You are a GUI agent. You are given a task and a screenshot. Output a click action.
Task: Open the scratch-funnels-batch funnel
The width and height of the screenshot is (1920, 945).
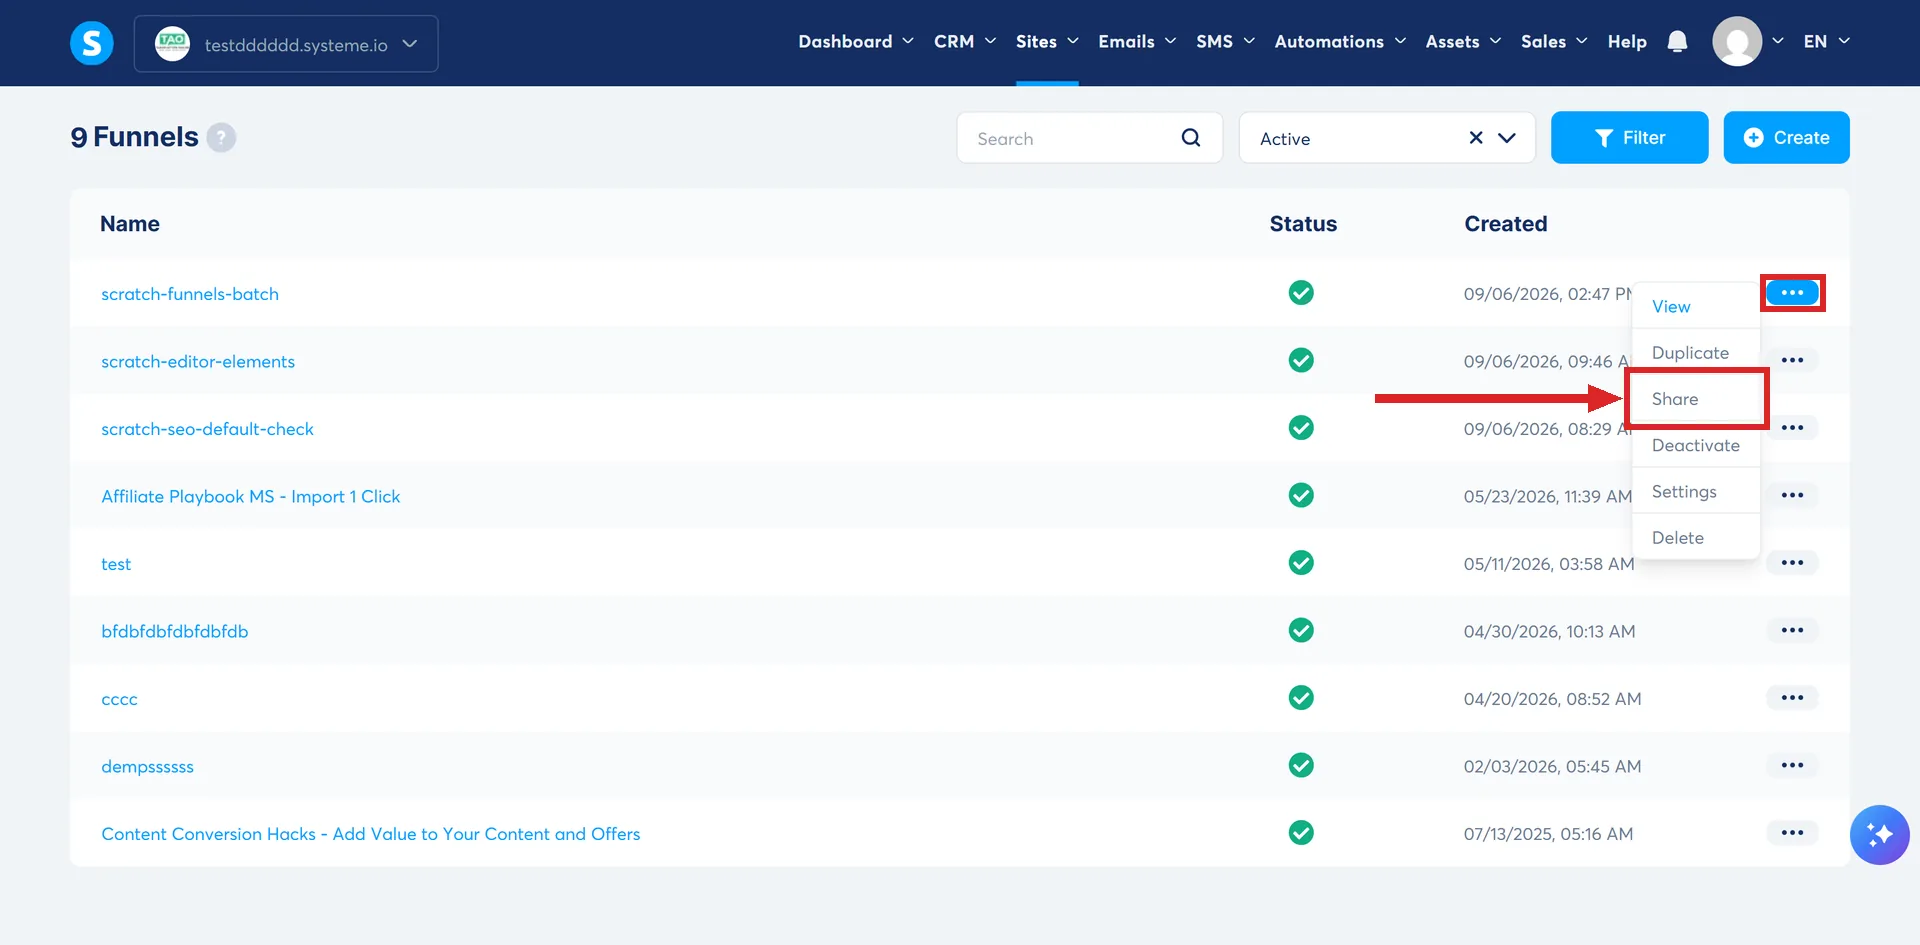(190, 294)
